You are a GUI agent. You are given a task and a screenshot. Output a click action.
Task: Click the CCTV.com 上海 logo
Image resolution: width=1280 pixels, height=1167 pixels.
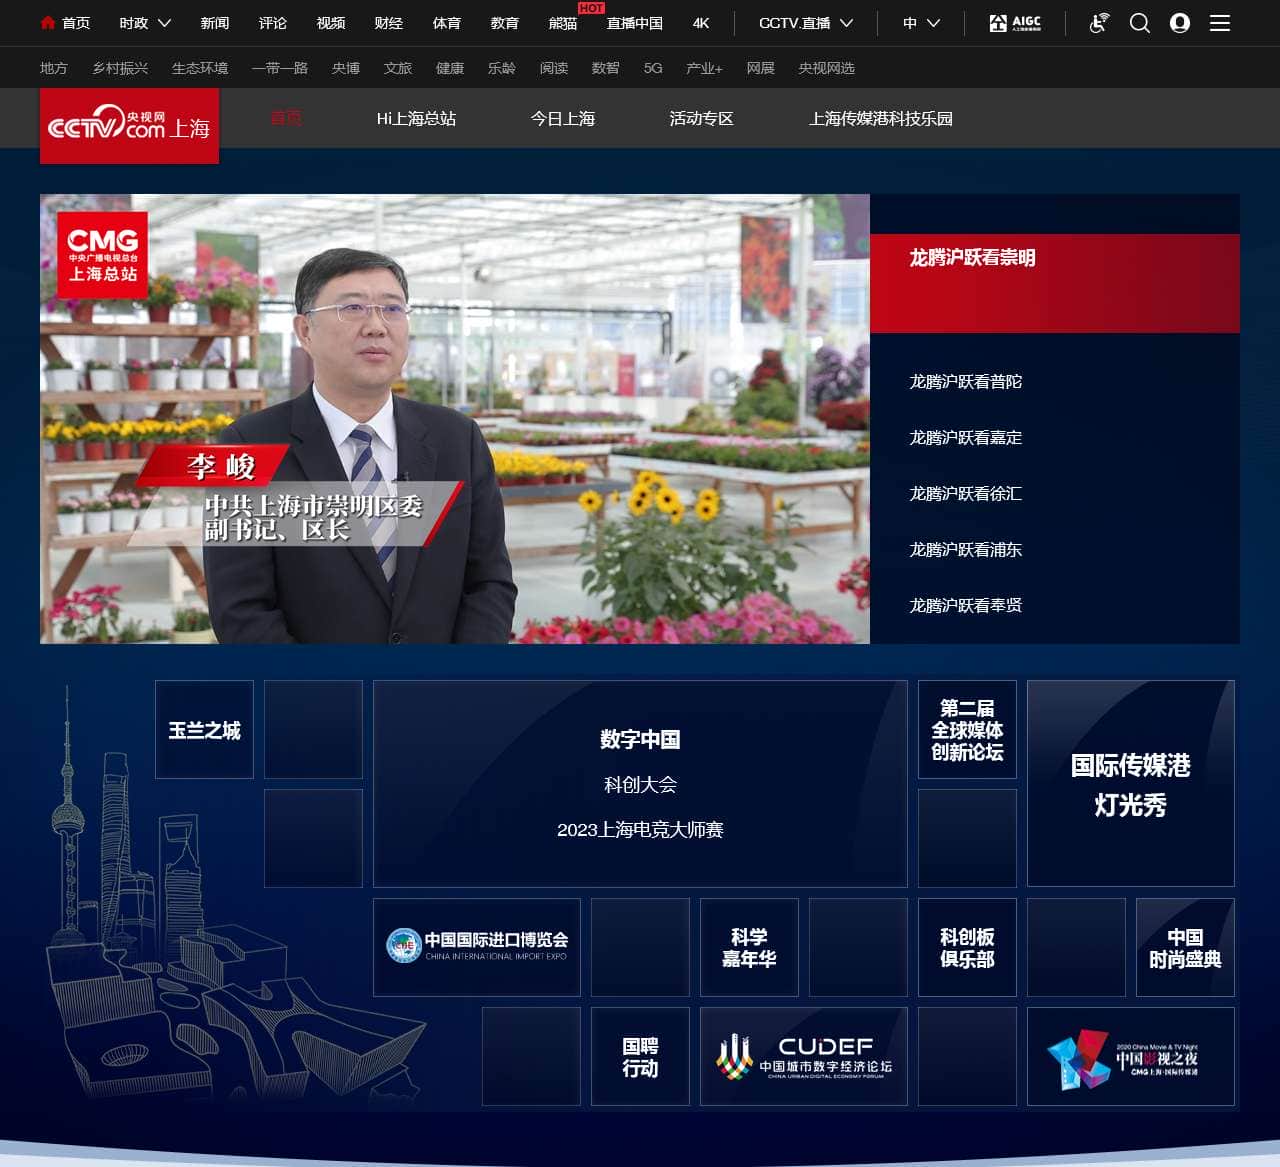pyautogui.click(x=129, y=126)
